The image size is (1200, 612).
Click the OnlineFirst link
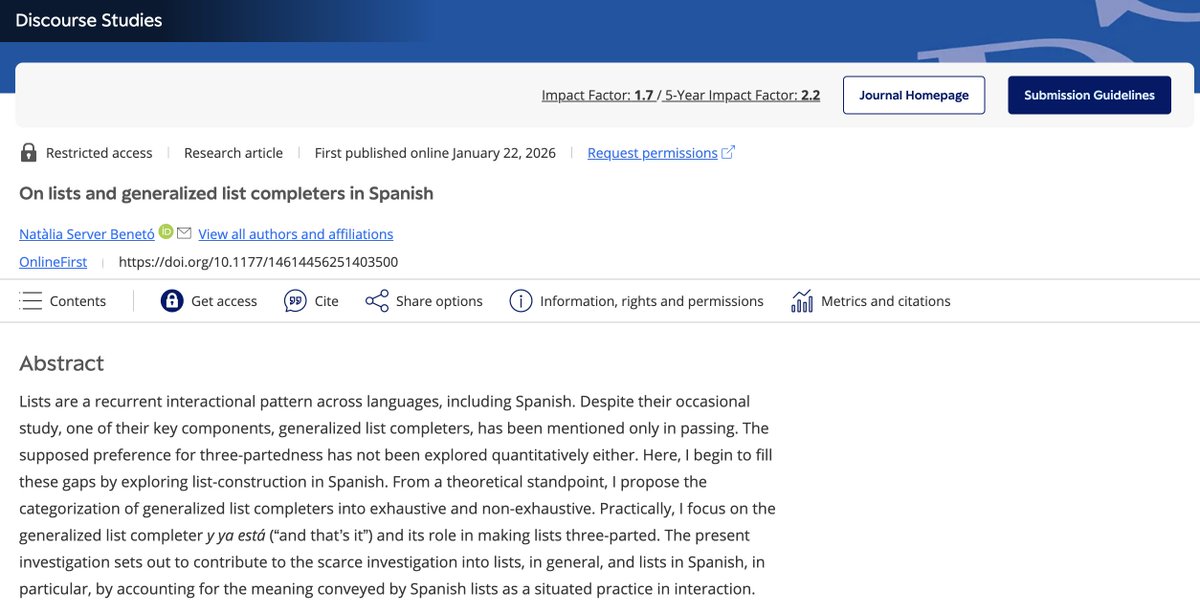(53, 262)
